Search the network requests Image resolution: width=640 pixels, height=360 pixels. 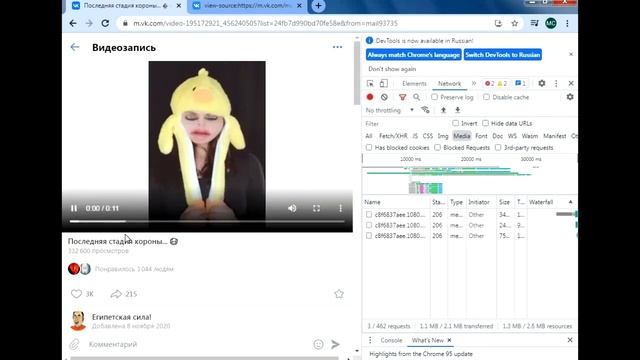click(416, 97)
